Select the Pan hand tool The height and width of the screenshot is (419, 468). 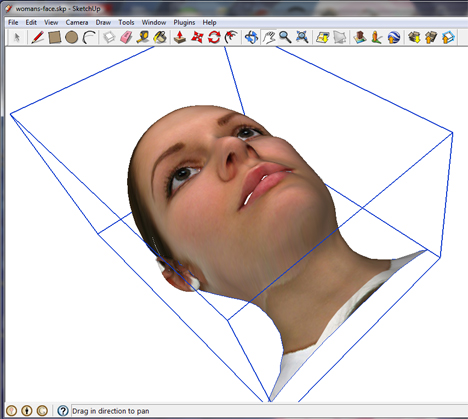(269, 37)
